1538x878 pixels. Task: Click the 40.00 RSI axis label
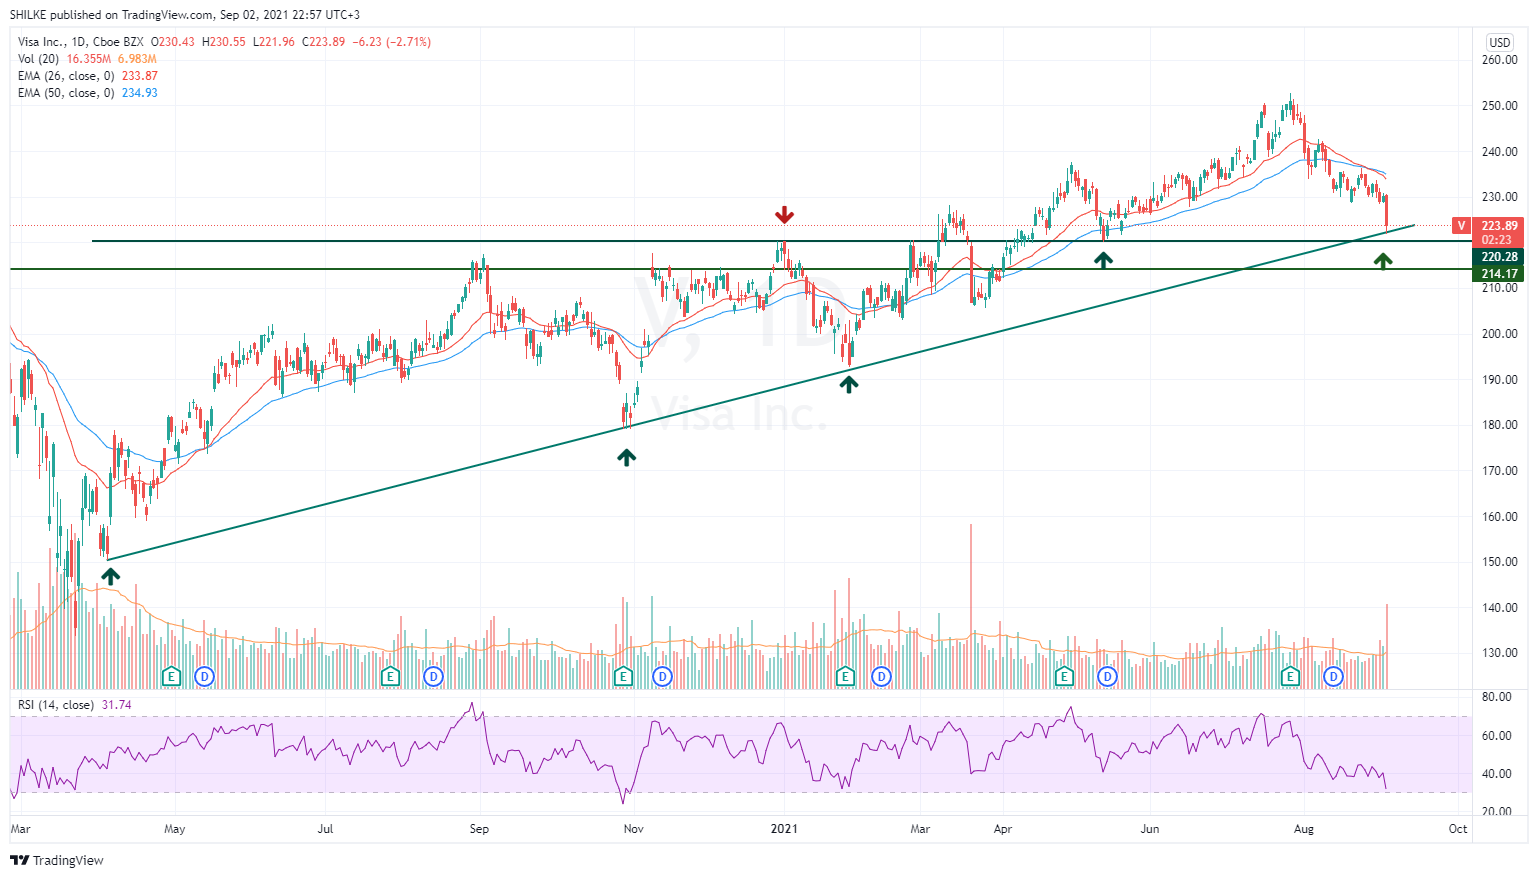[1497, 774]
